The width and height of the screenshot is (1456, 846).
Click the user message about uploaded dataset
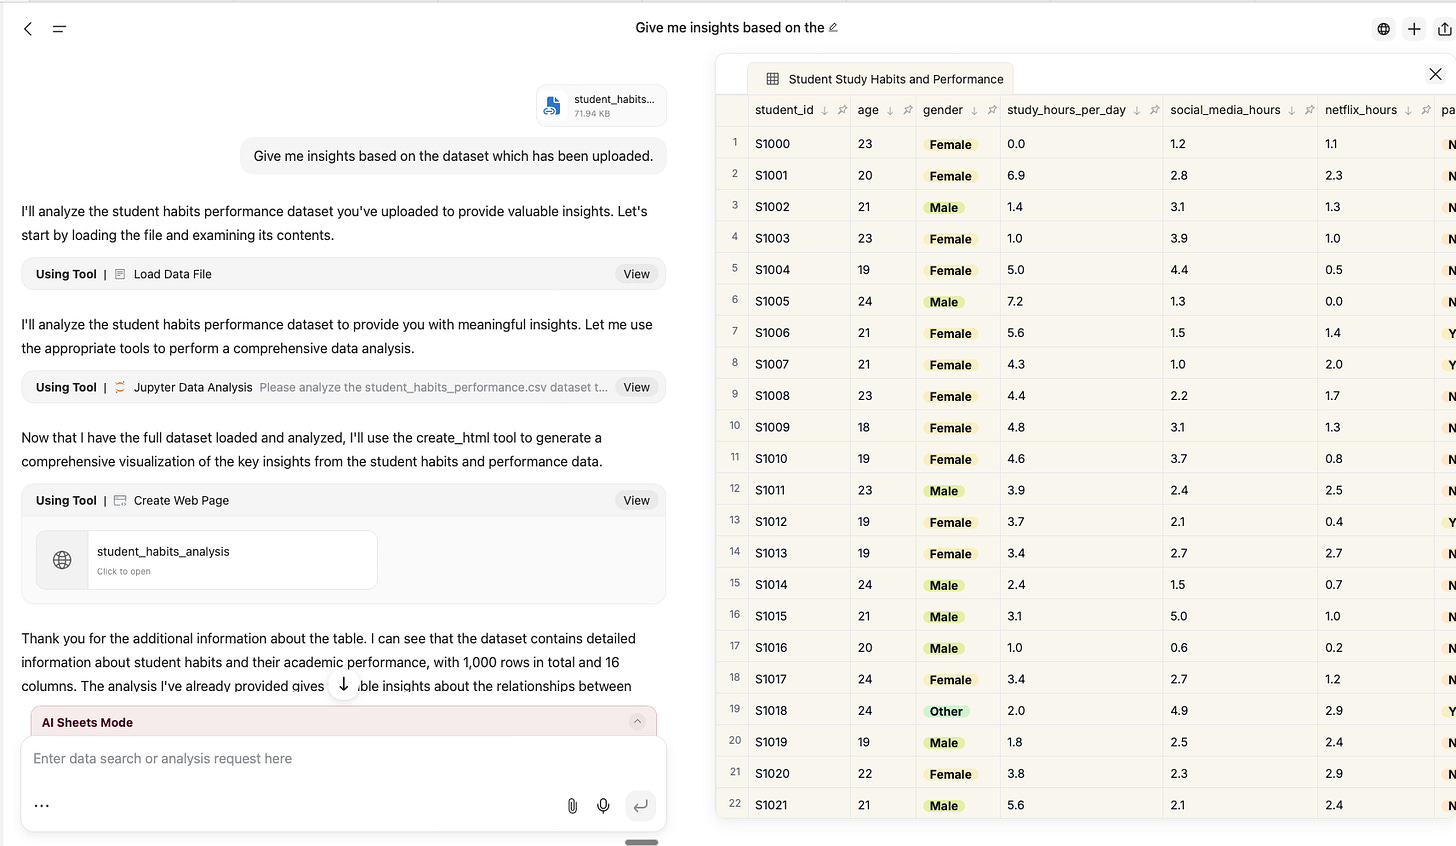click(453, 156)
